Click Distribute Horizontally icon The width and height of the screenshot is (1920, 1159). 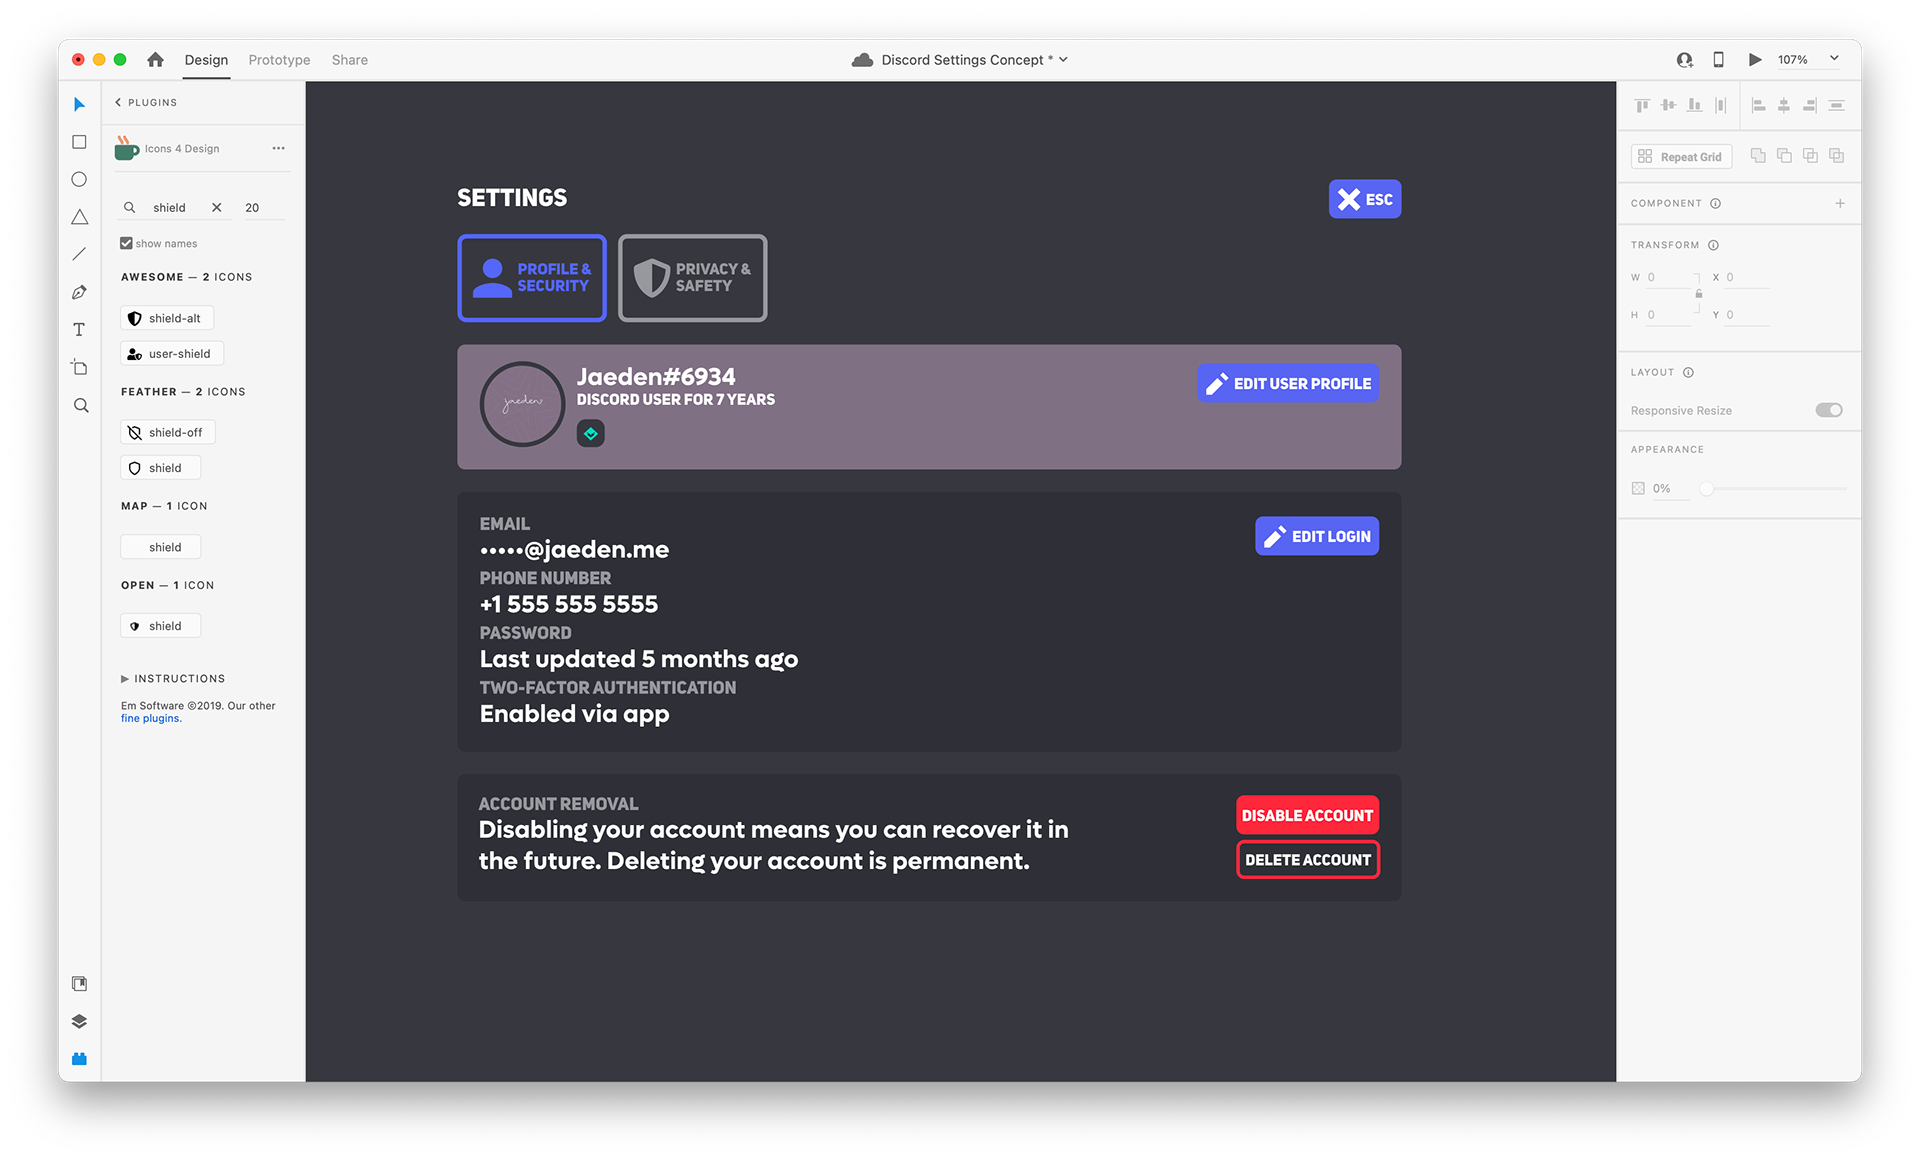(1836, 105)
